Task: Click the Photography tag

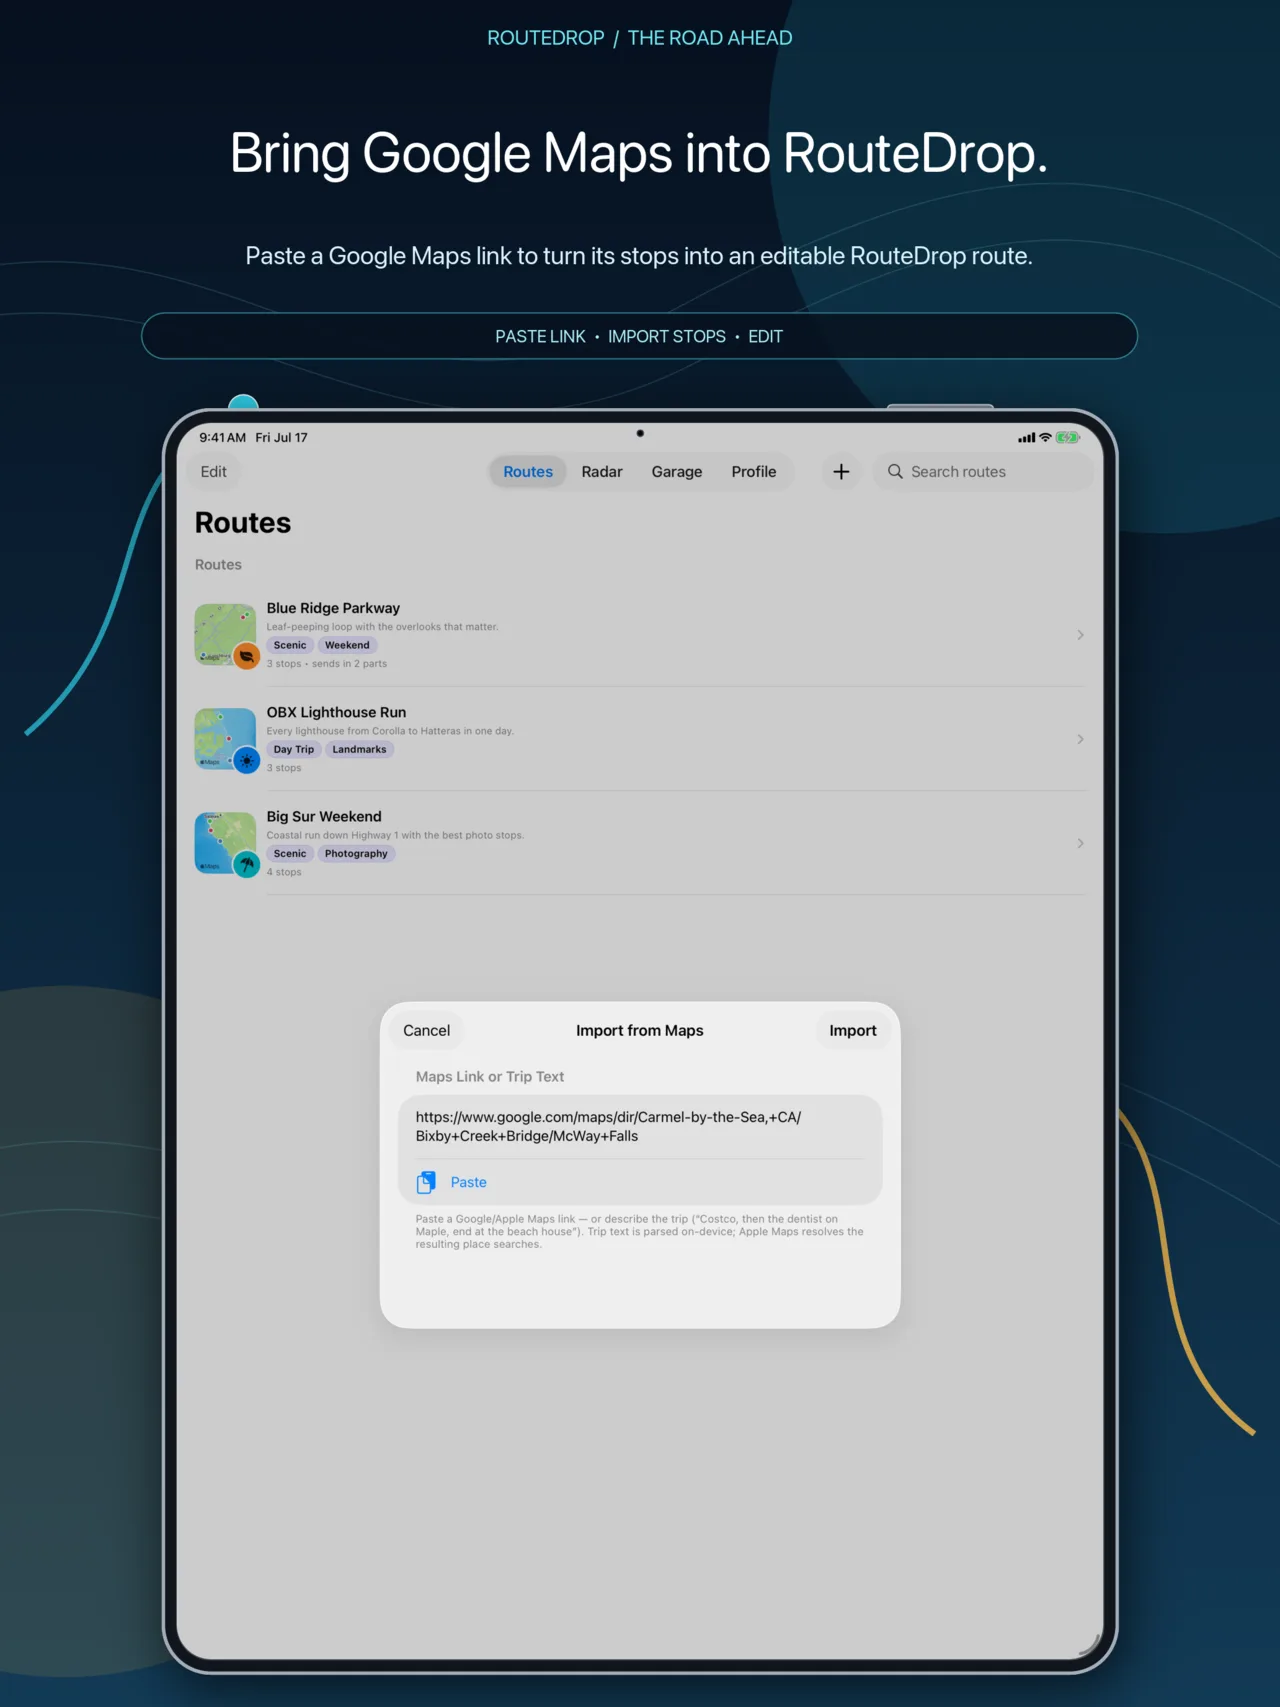Action: [x=356, y=853]
